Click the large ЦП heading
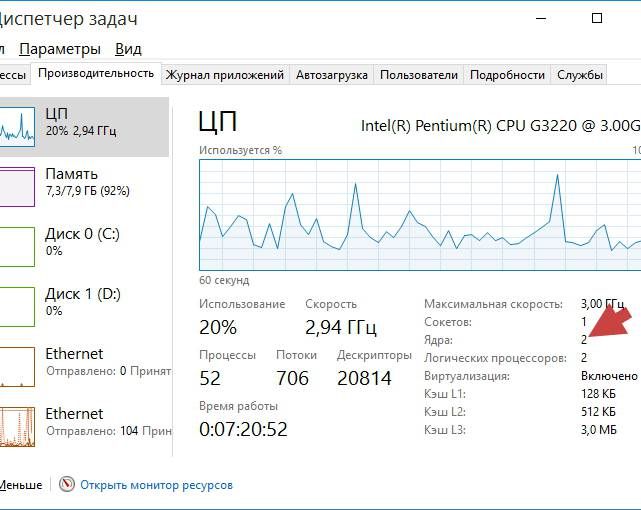641x510 pixels. (x=217, y=121)
